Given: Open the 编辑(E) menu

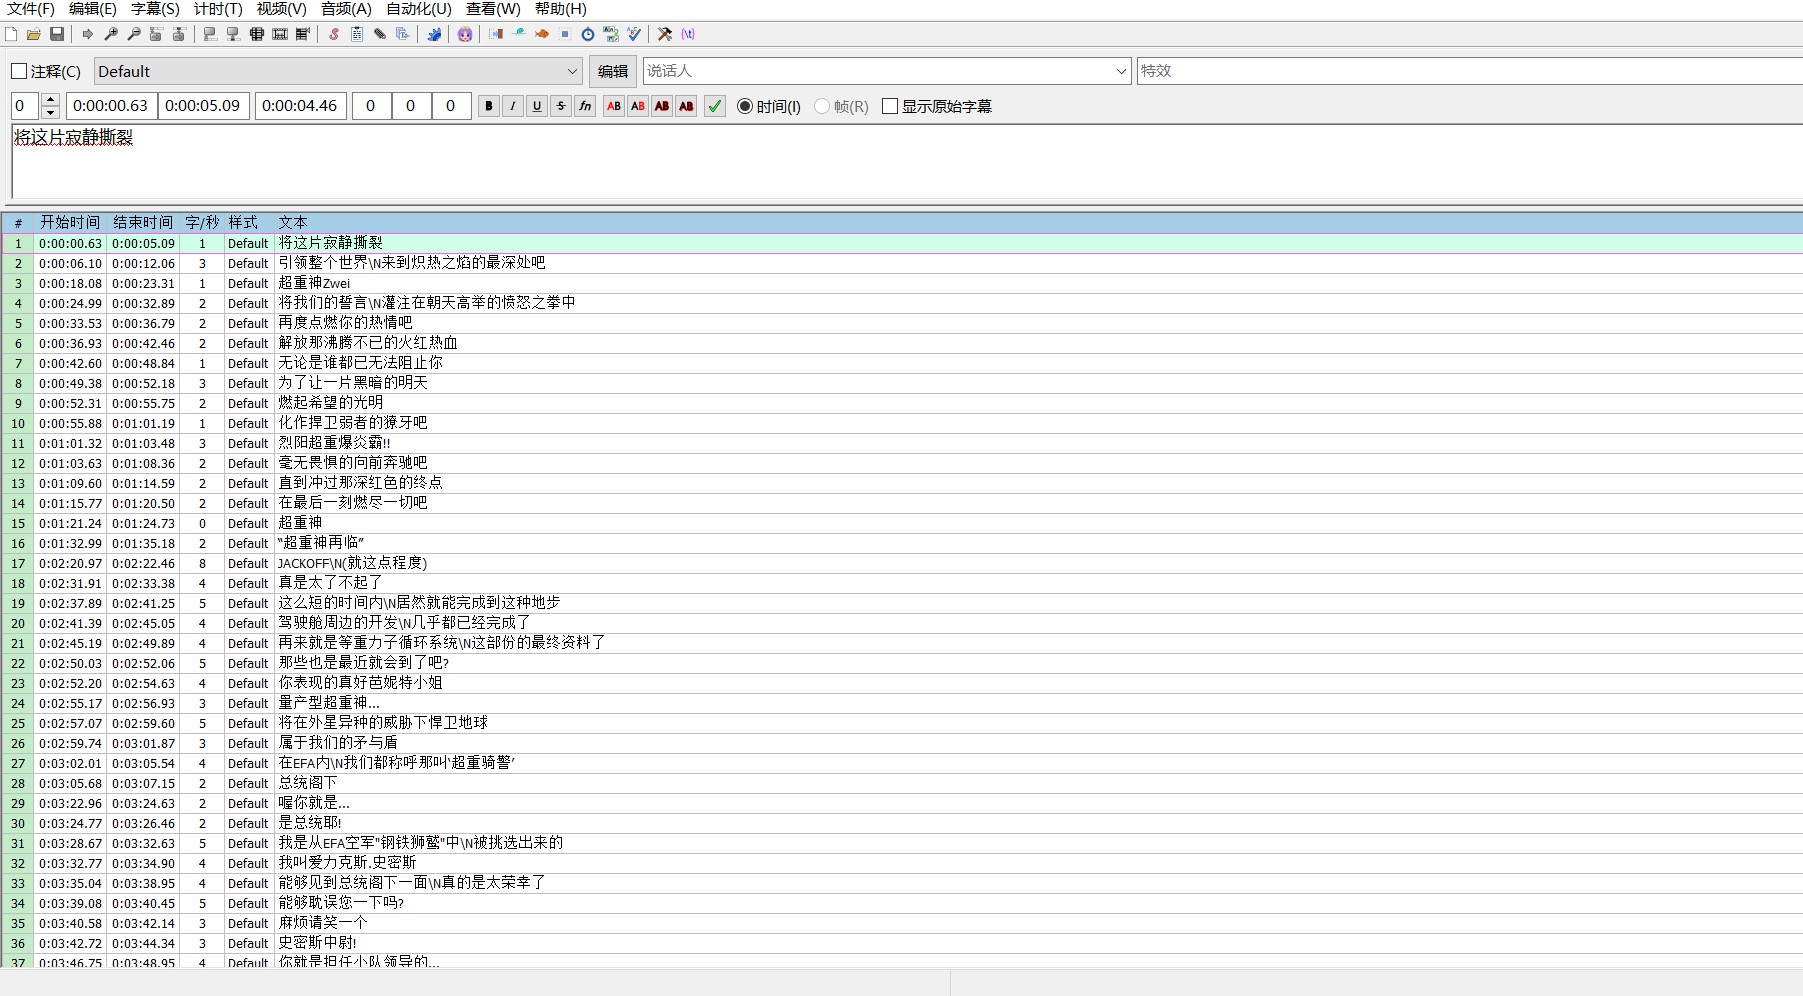Looking at the screenshot, I should tap(93, 9).
